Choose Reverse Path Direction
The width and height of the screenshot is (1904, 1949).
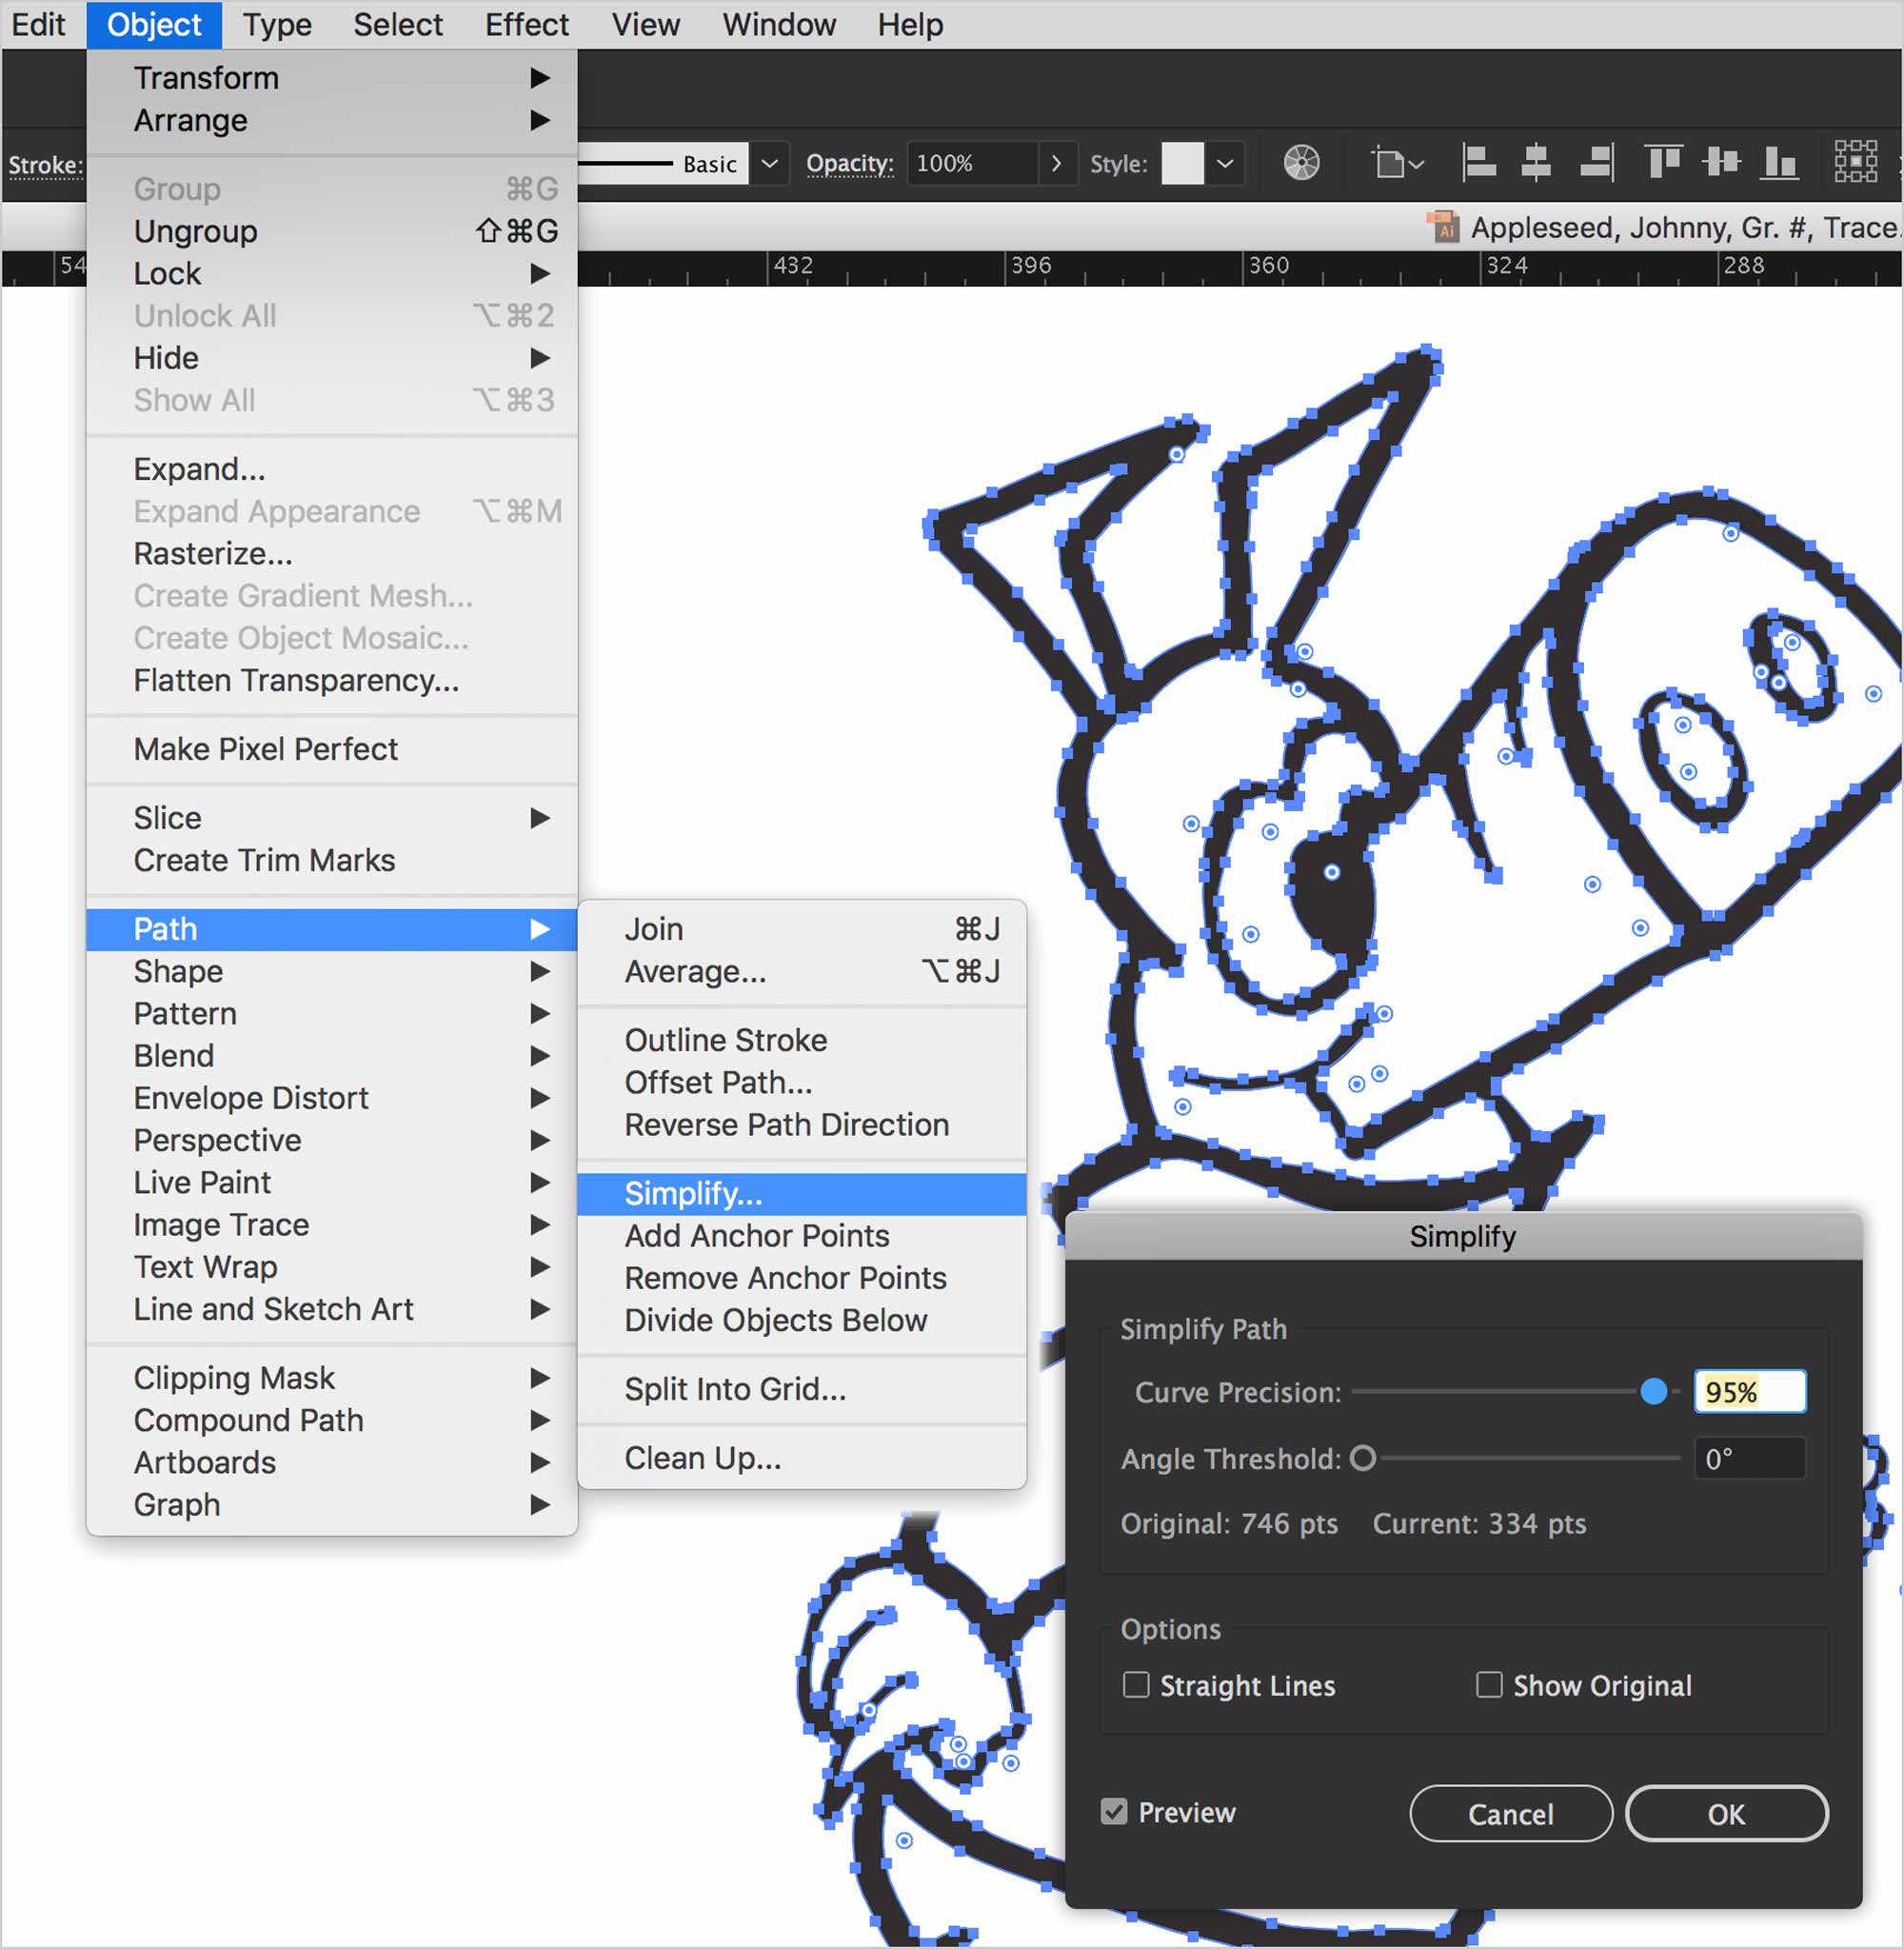802,1125
